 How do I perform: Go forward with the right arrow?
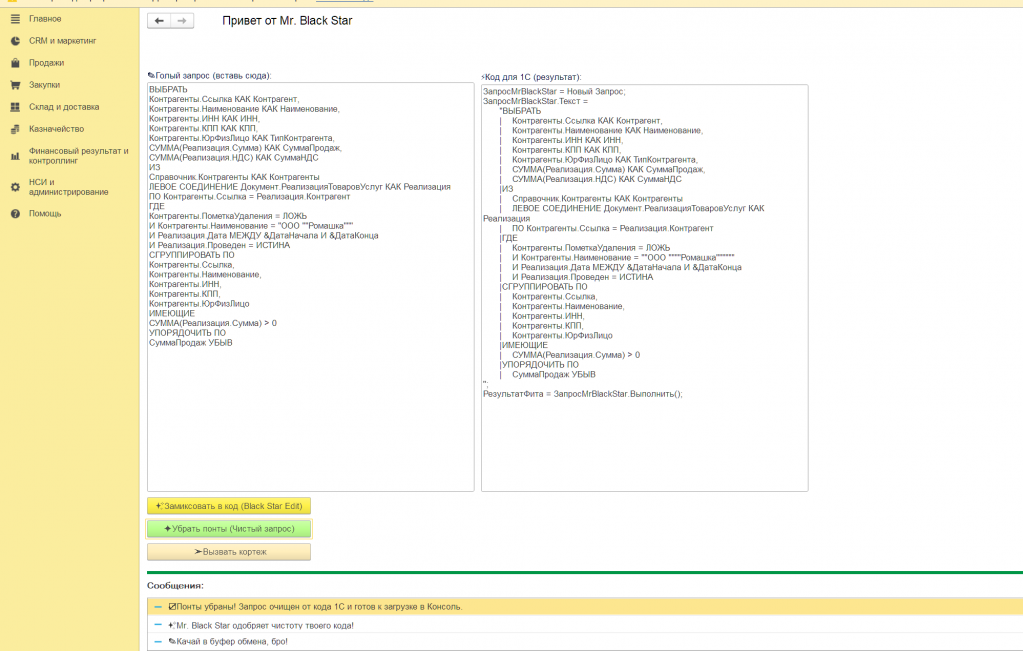(x=182, y=21)
